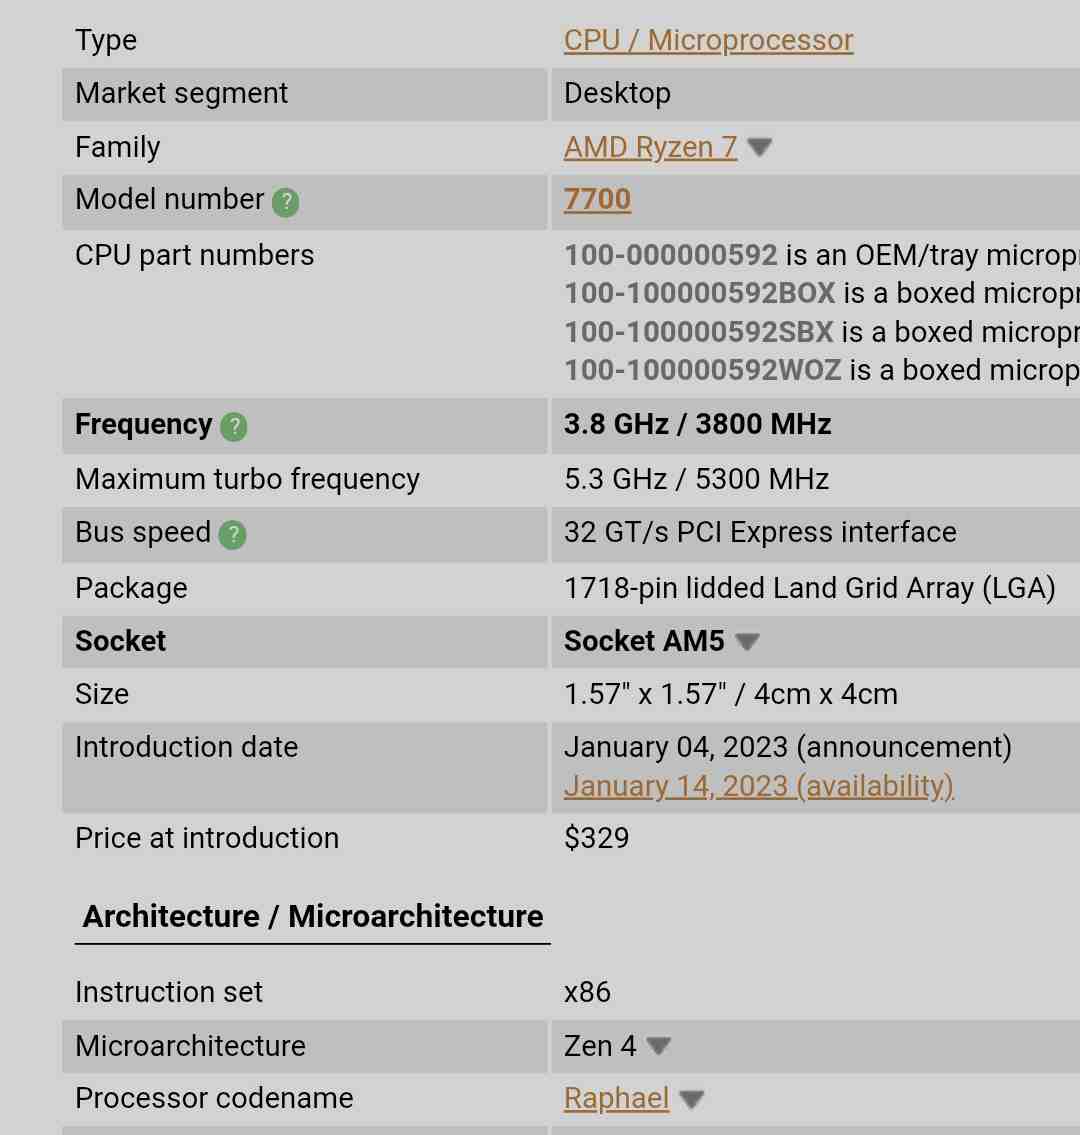Click part number 100-100000592BOX
The image size is (1080, 1135).
(699, 294)
